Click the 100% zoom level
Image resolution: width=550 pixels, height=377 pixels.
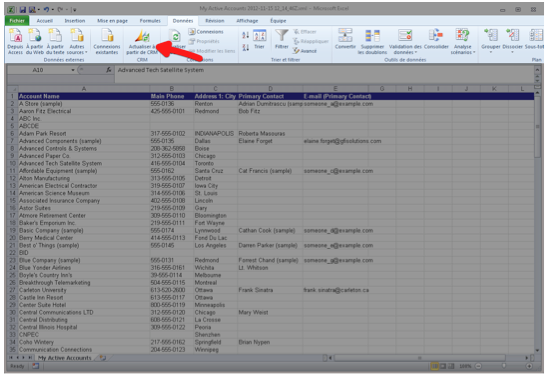[x=465, y=366]
